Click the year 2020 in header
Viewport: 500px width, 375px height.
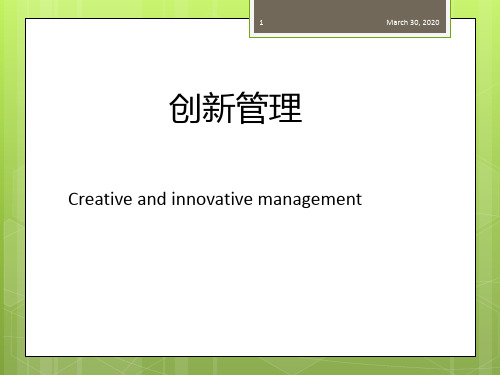pyautogui.click(x=431, y=22)
